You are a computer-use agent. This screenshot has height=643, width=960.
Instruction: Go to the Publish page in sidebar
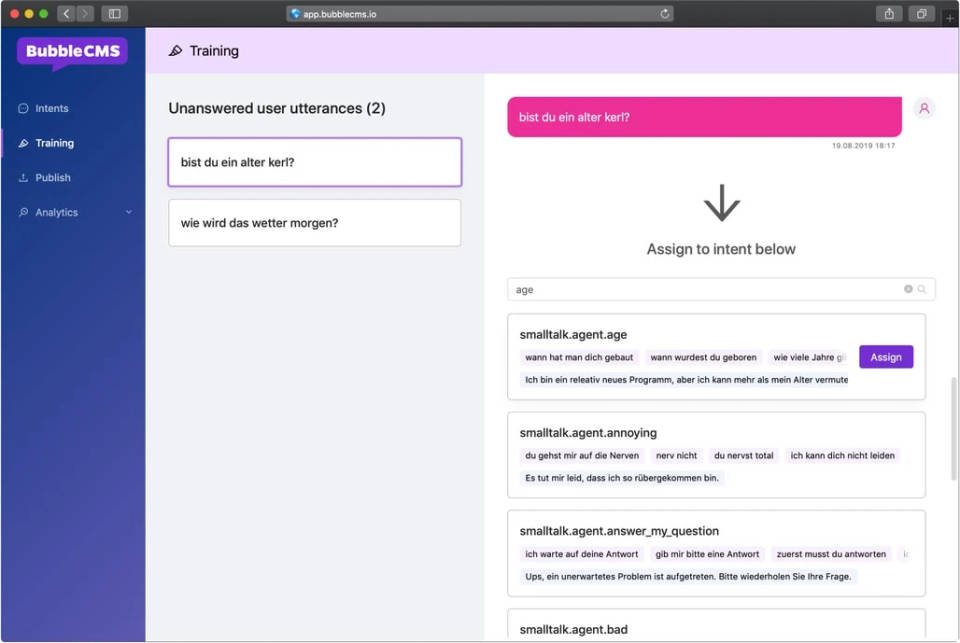53,177
